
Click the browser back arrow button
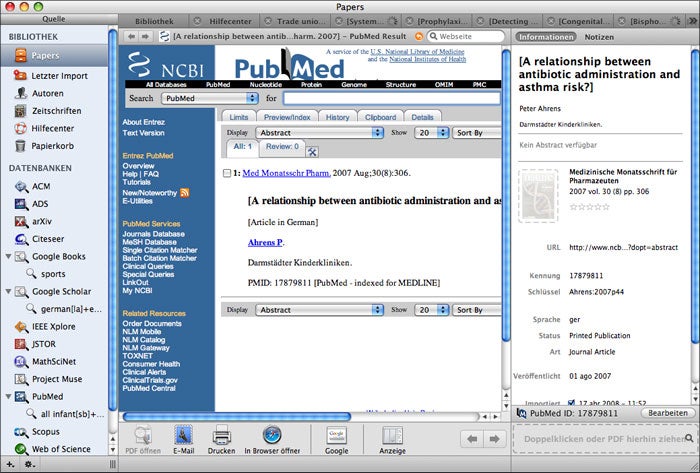(x=131, y=37)
